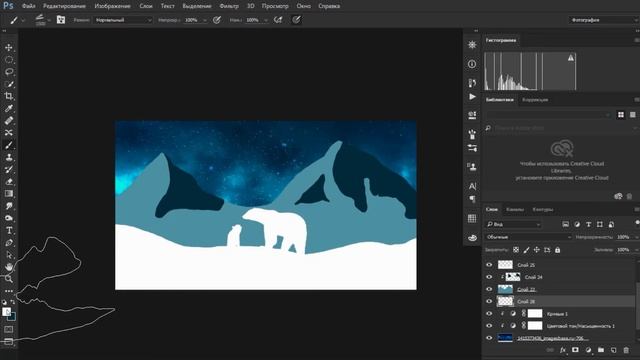The image size is (640, 360).
Task: Select the Healing Brush tool
Action: 9,121
